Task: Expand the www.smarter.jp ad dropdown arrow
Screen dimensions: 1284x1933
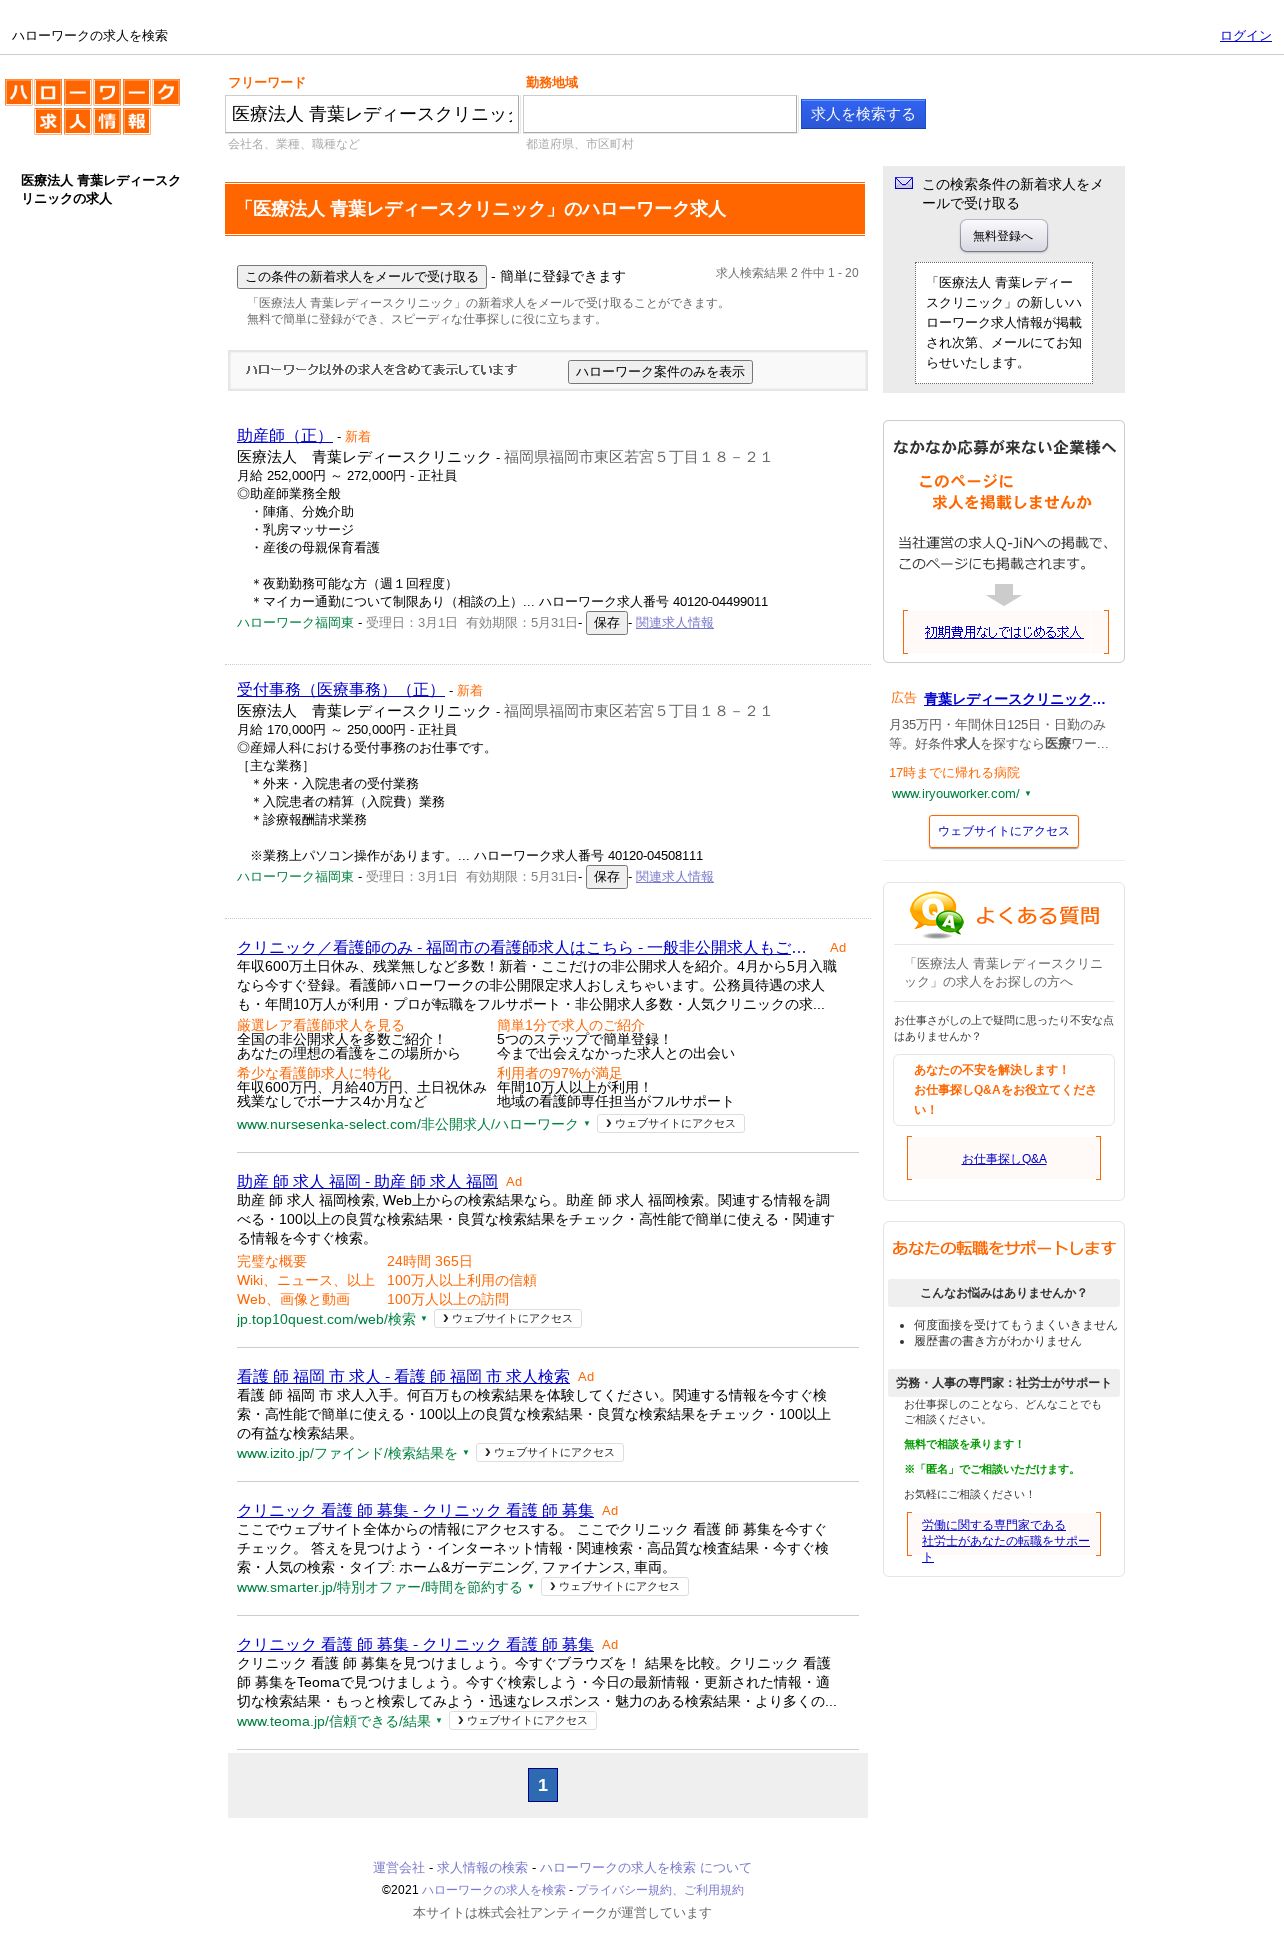Action: tap(531, 1587)
